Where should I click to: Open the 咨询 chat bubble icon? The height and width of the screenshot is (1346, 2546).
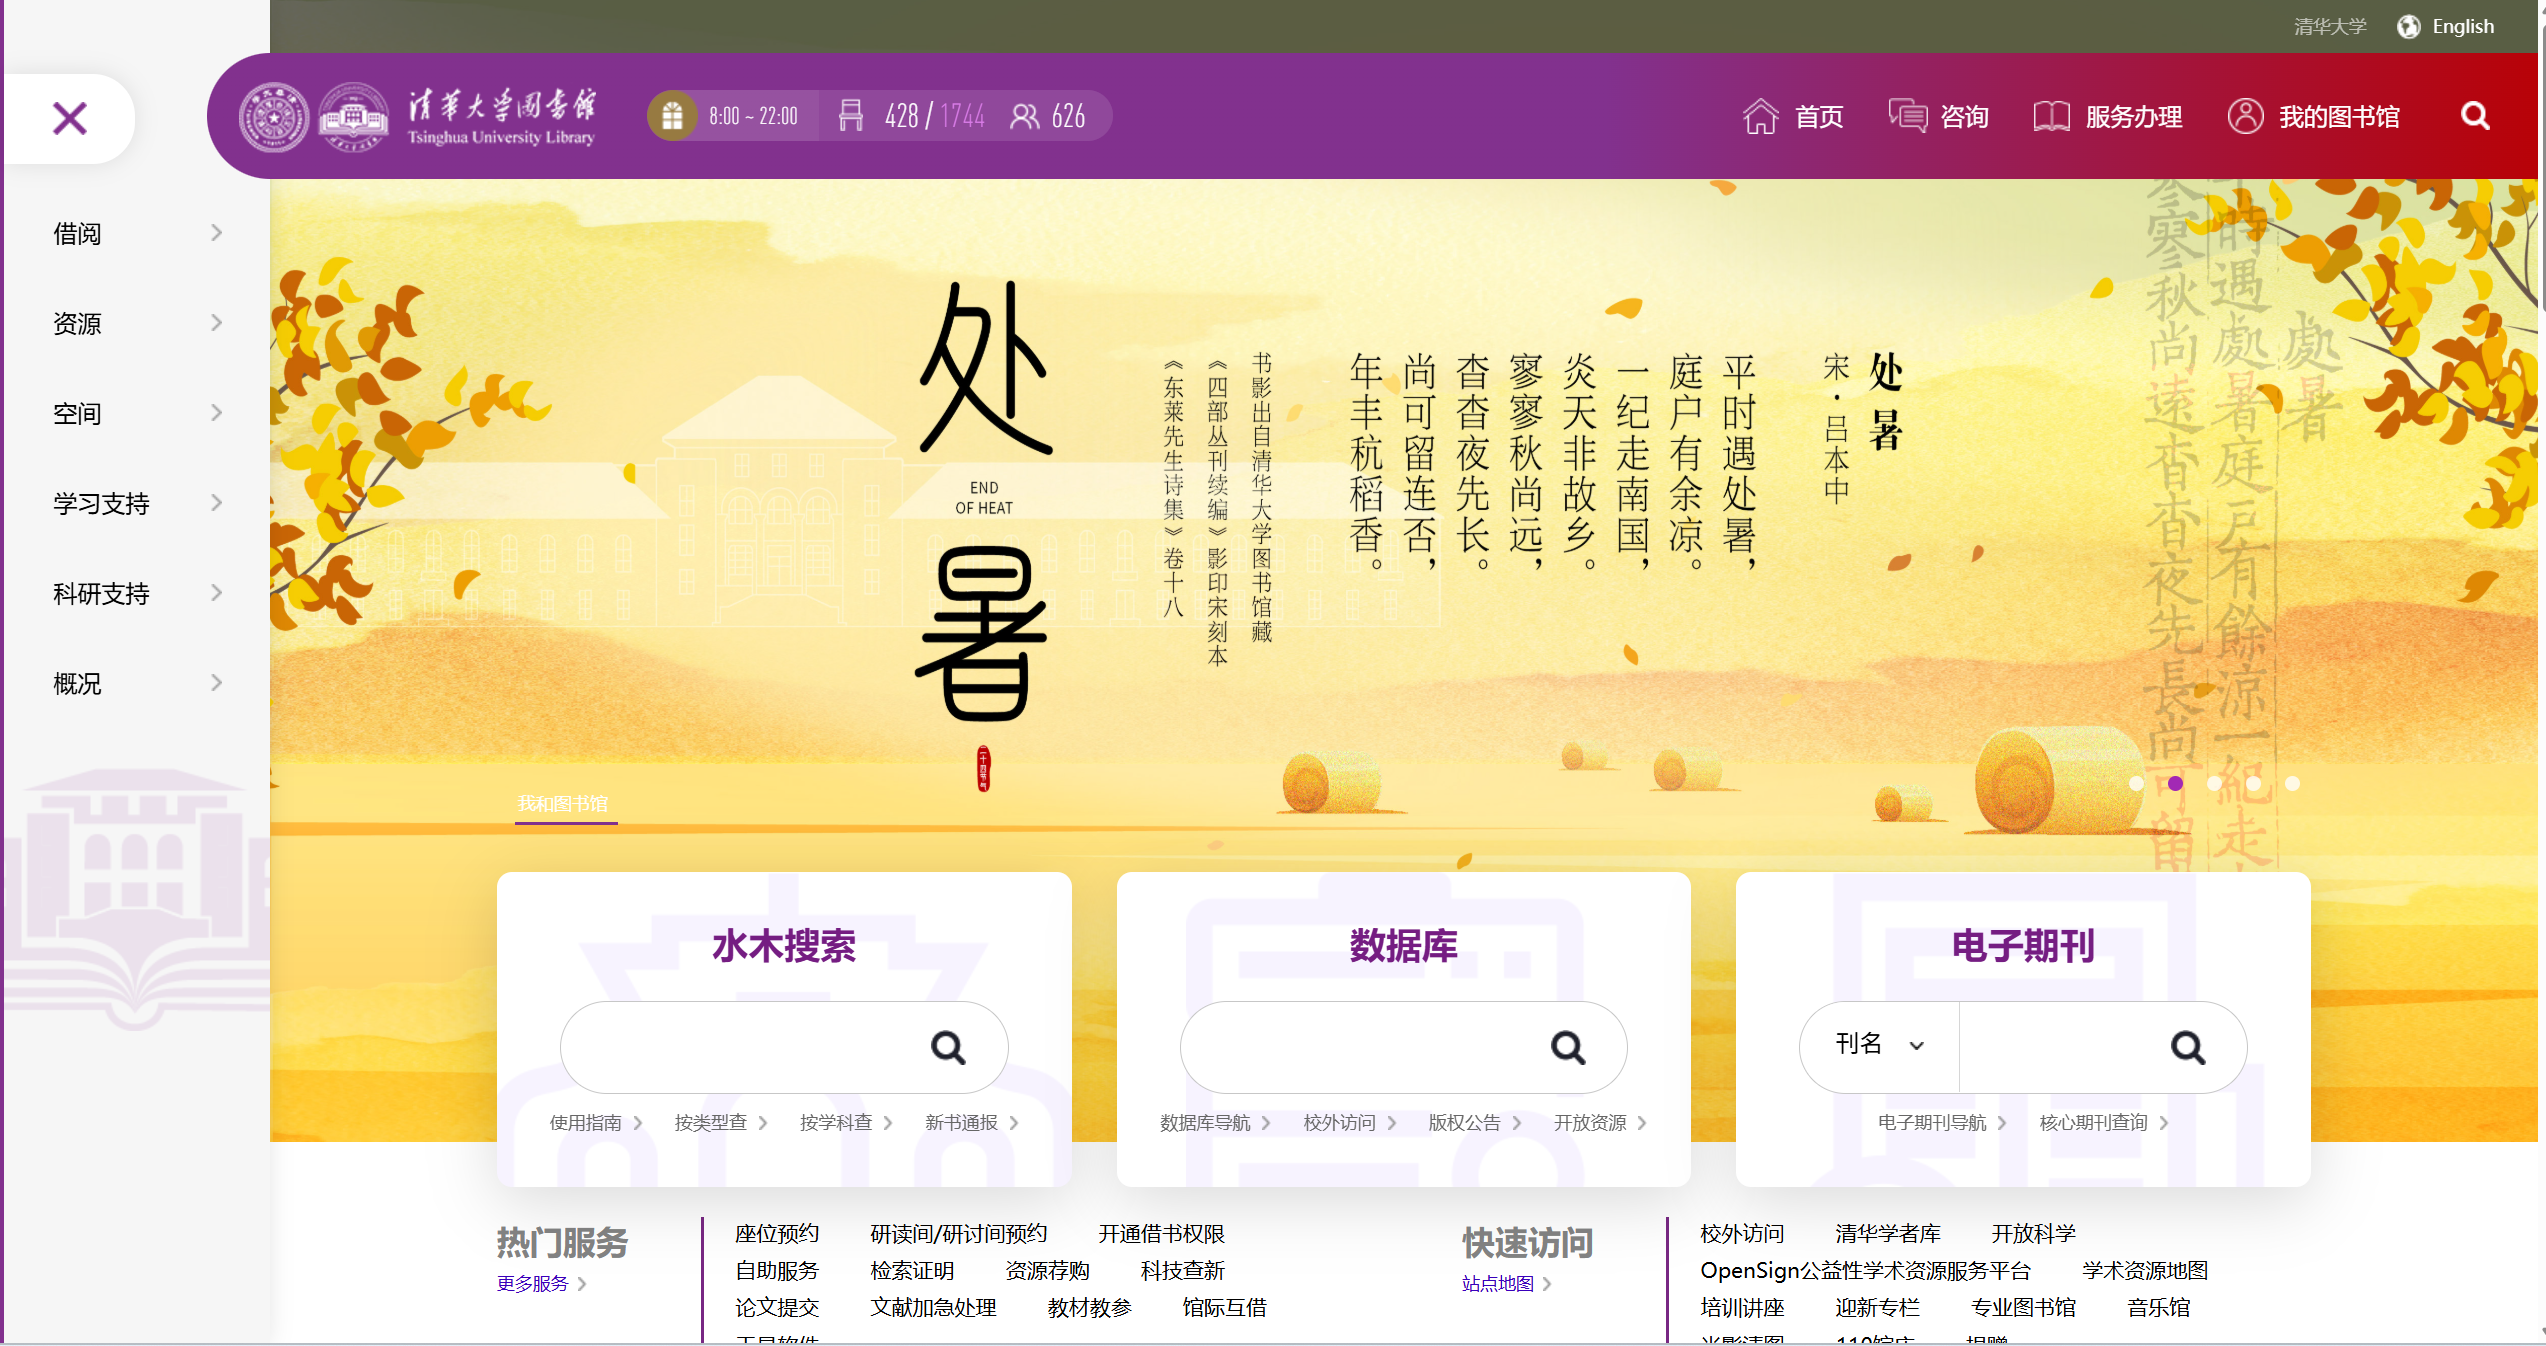(x=1908, y=116)
